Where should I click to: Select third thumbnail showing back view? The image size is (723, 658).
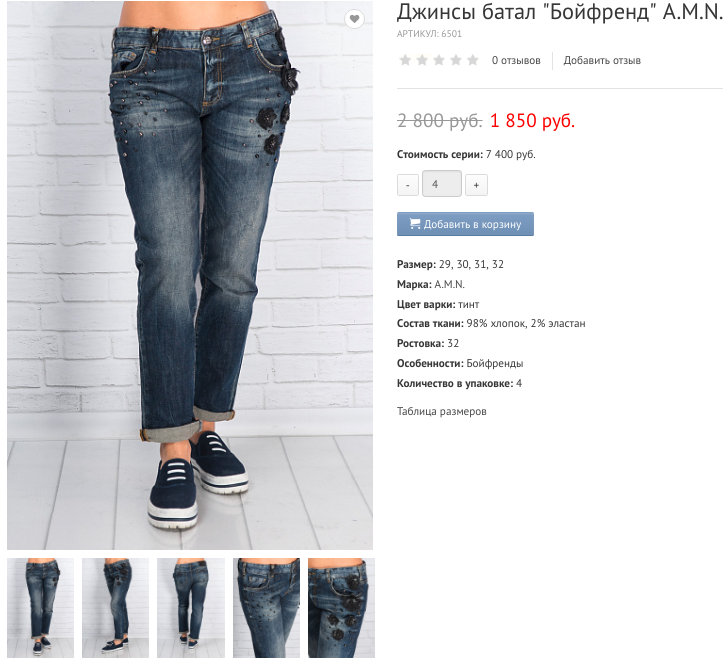(191, 608)
